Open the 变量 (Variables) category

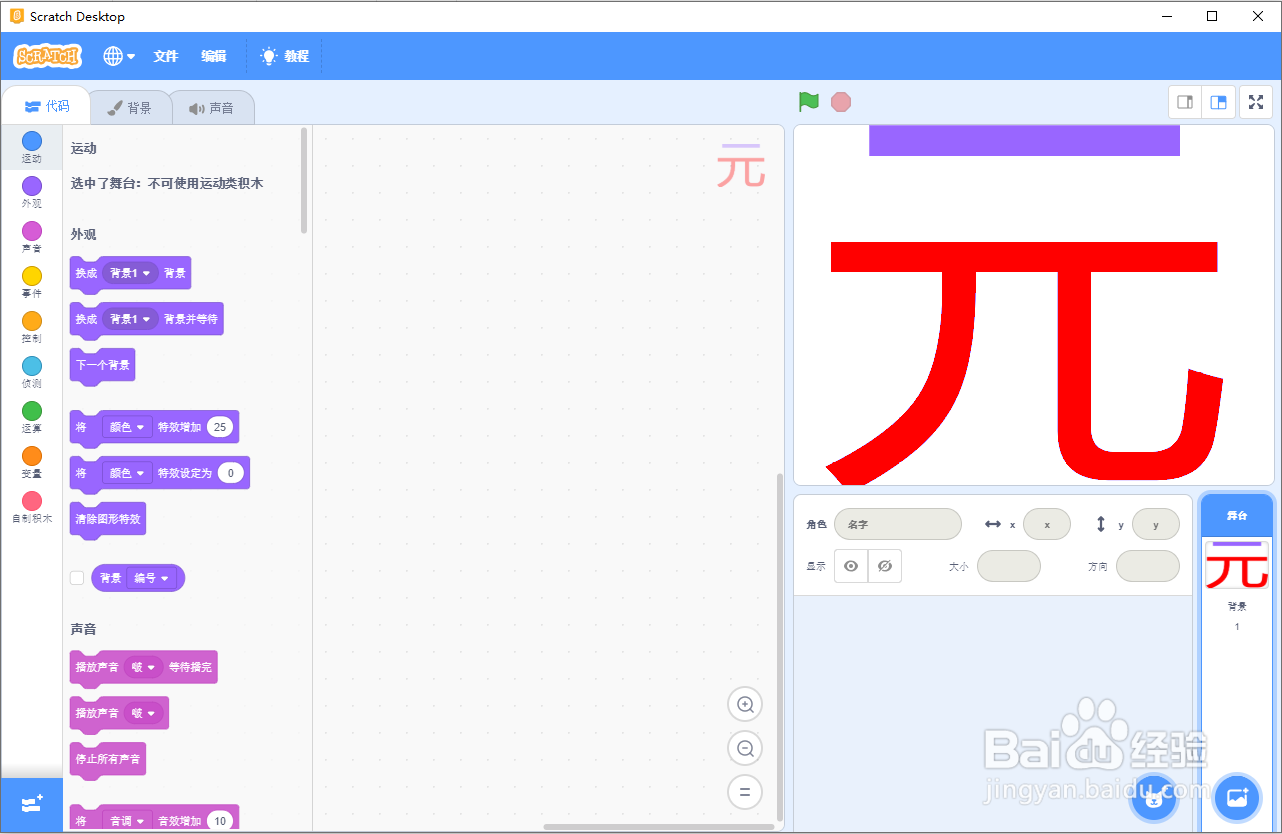click(31, 455)
